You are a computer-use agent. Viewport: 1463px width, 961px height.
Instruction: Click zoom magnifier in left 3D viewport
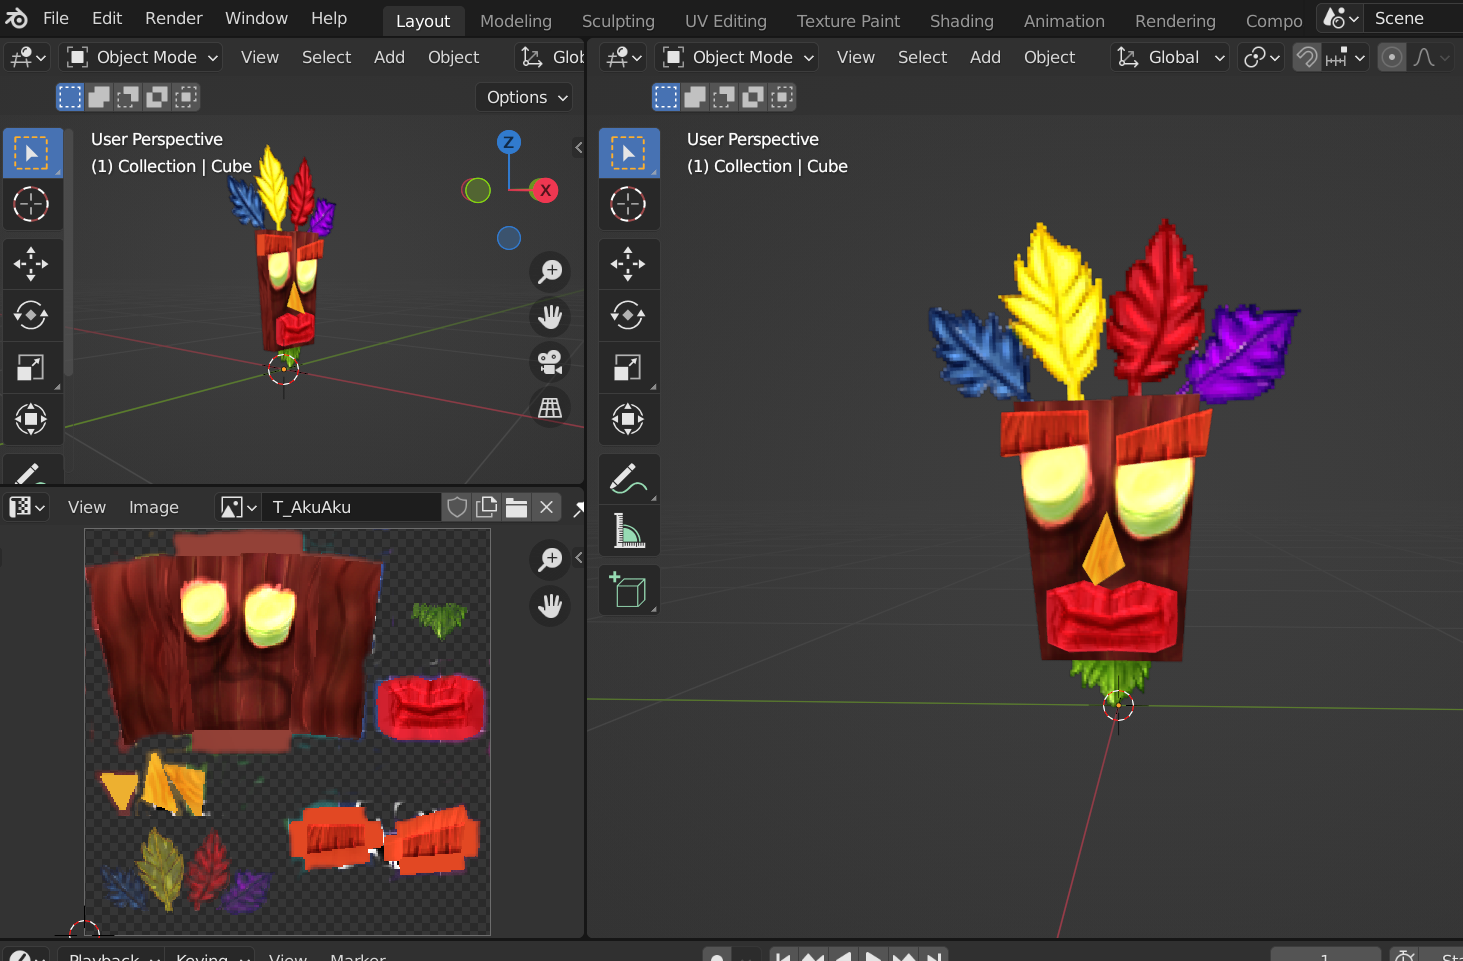[550, 271]
